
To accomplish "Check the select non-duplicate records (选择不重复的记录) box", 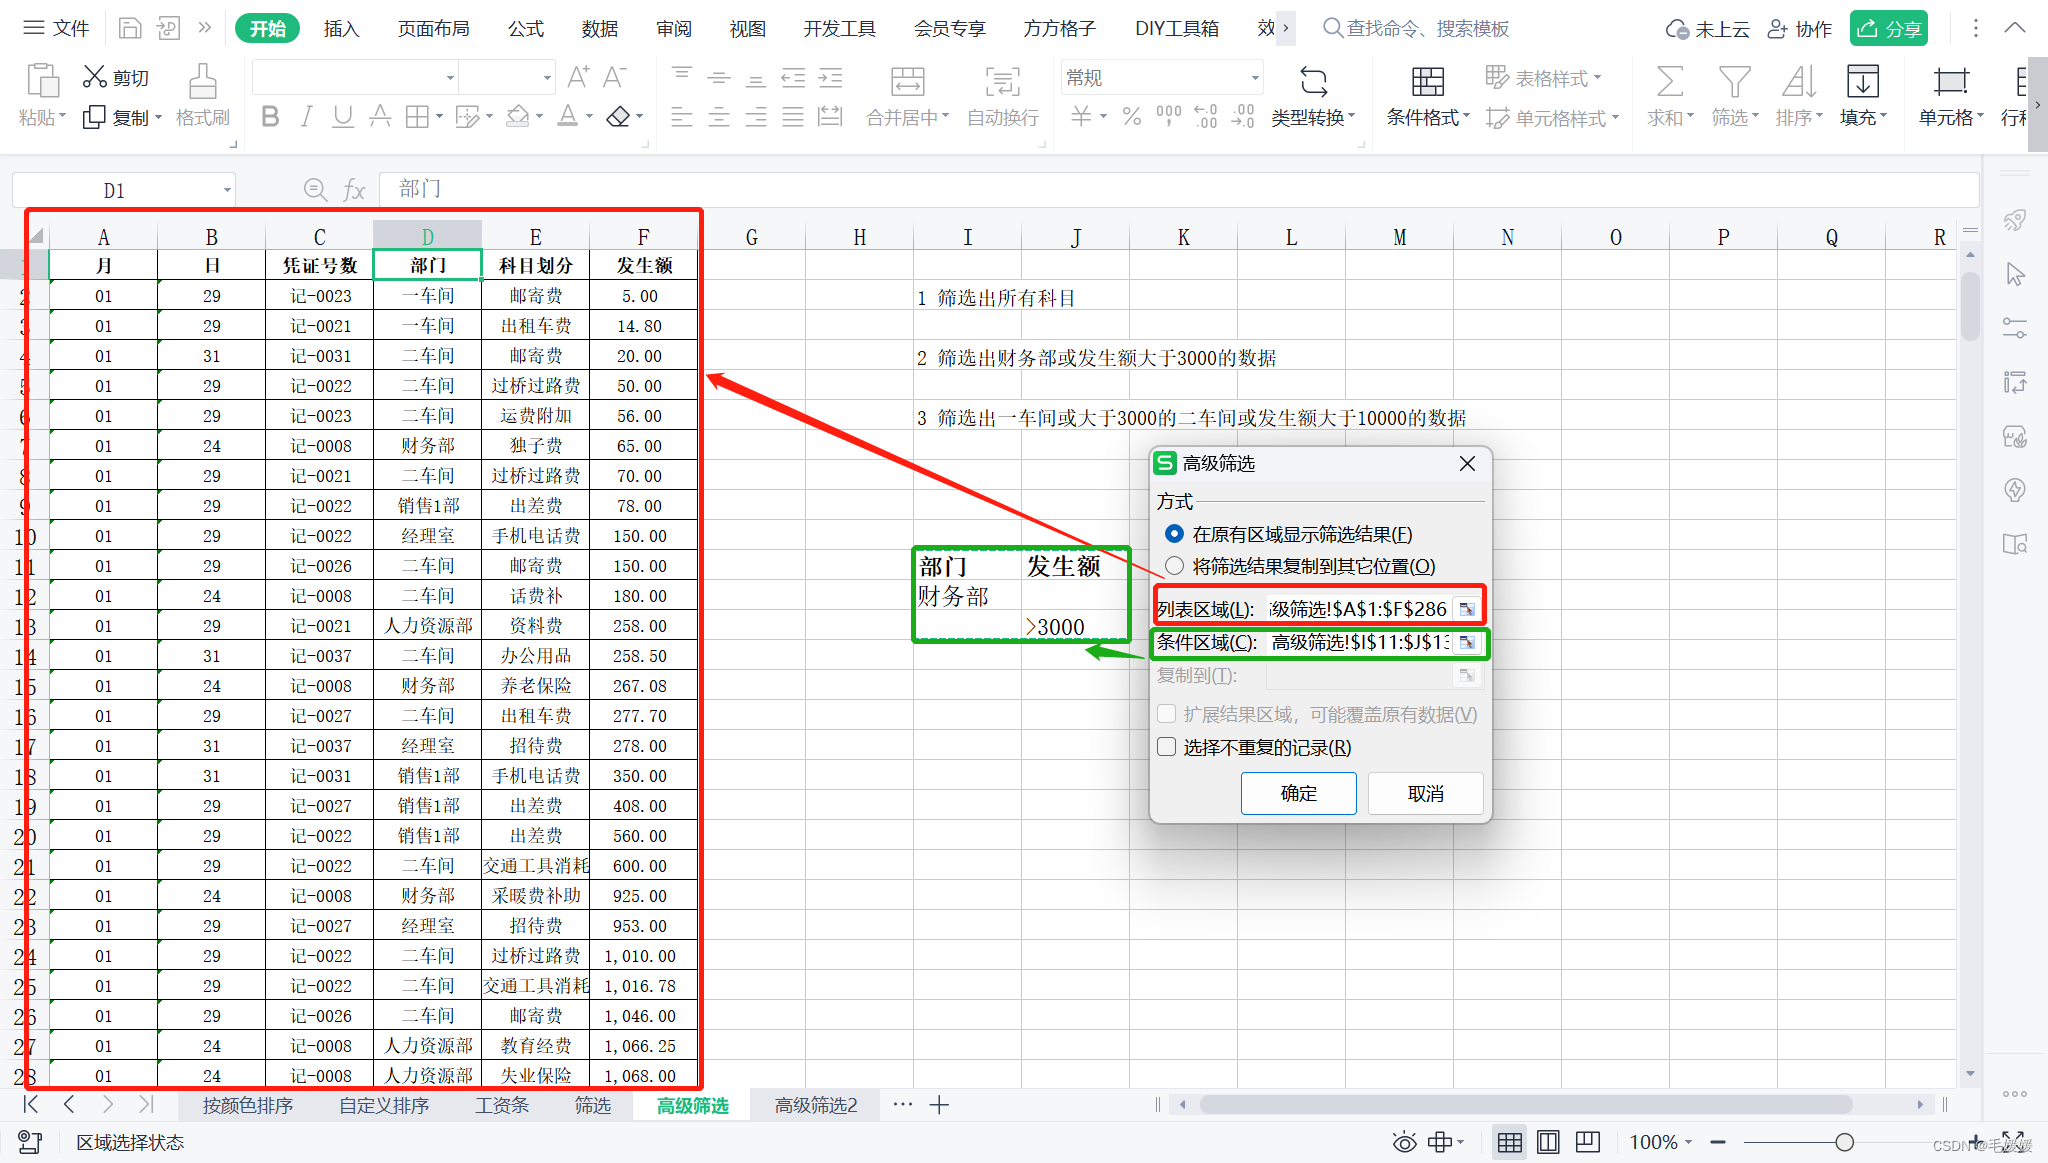I will (x=1167, y=747).
